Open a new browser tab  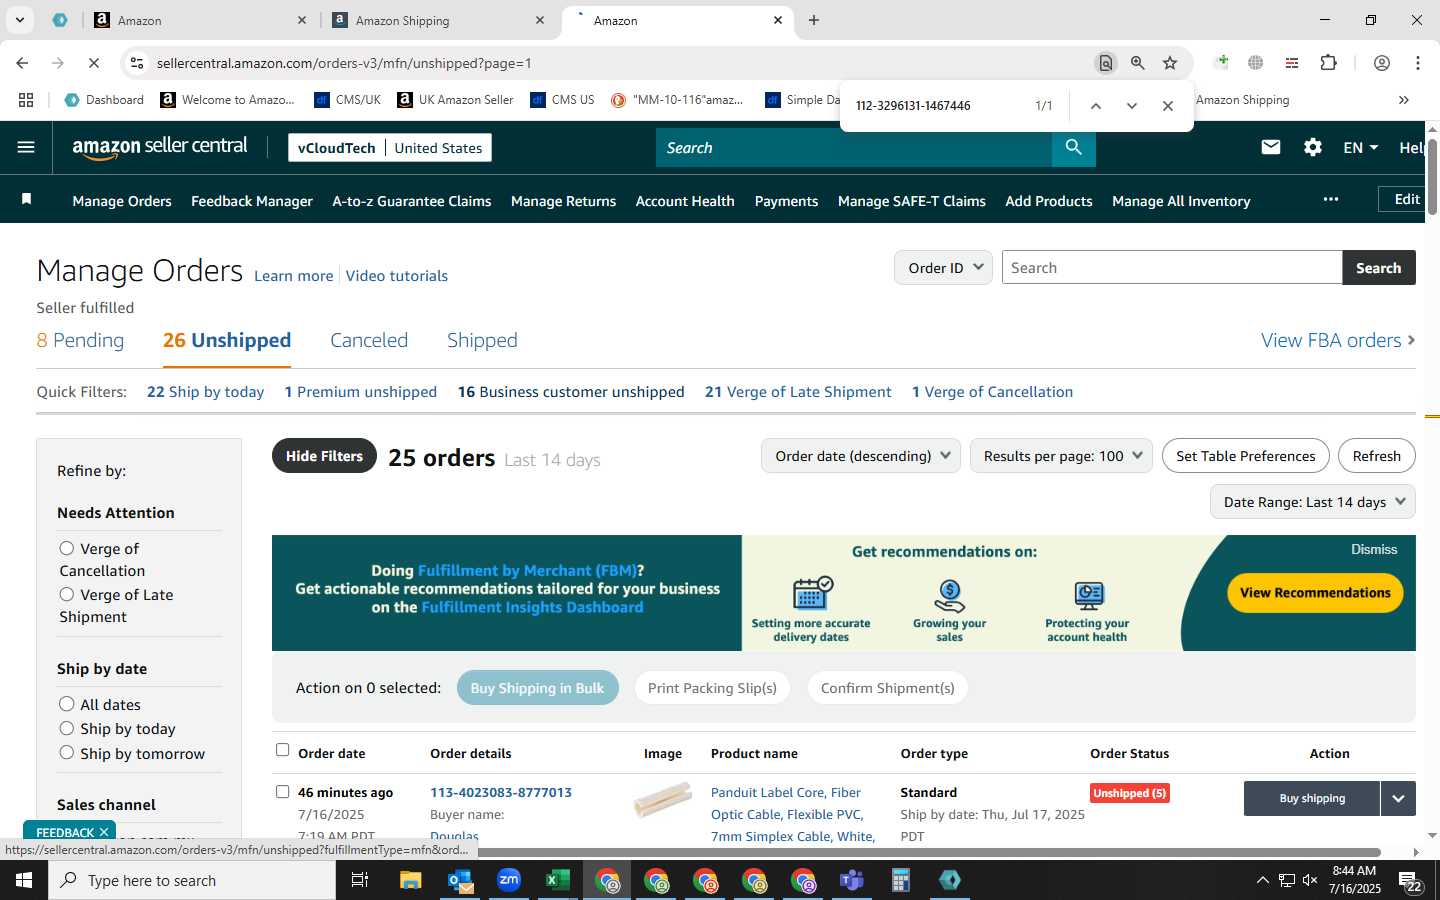(x=814, y=20)
